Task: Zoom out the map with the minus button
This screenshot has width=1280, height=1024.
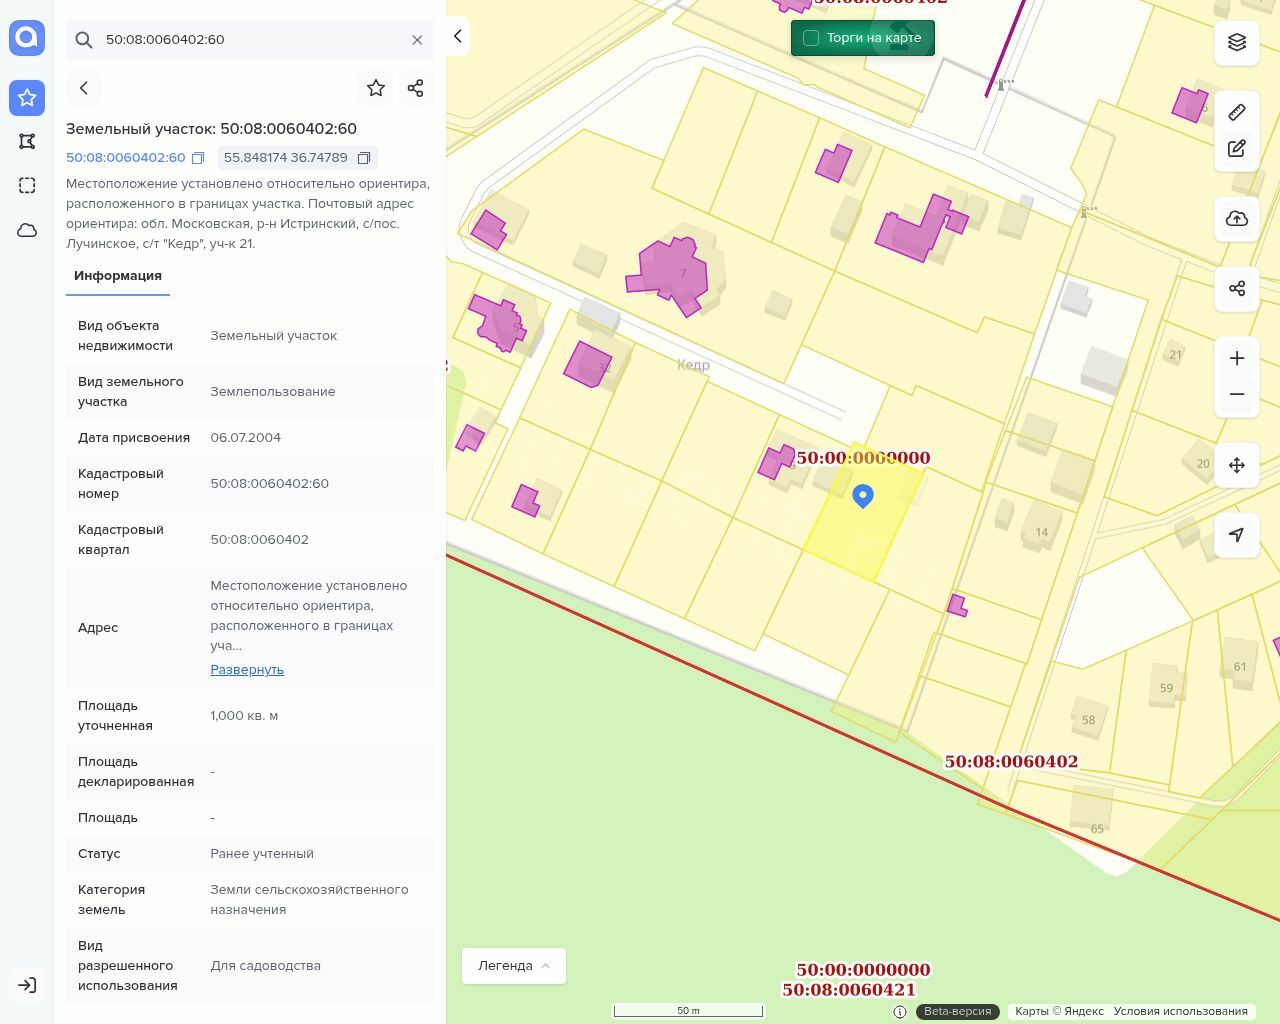Action: pos(1237,395)
